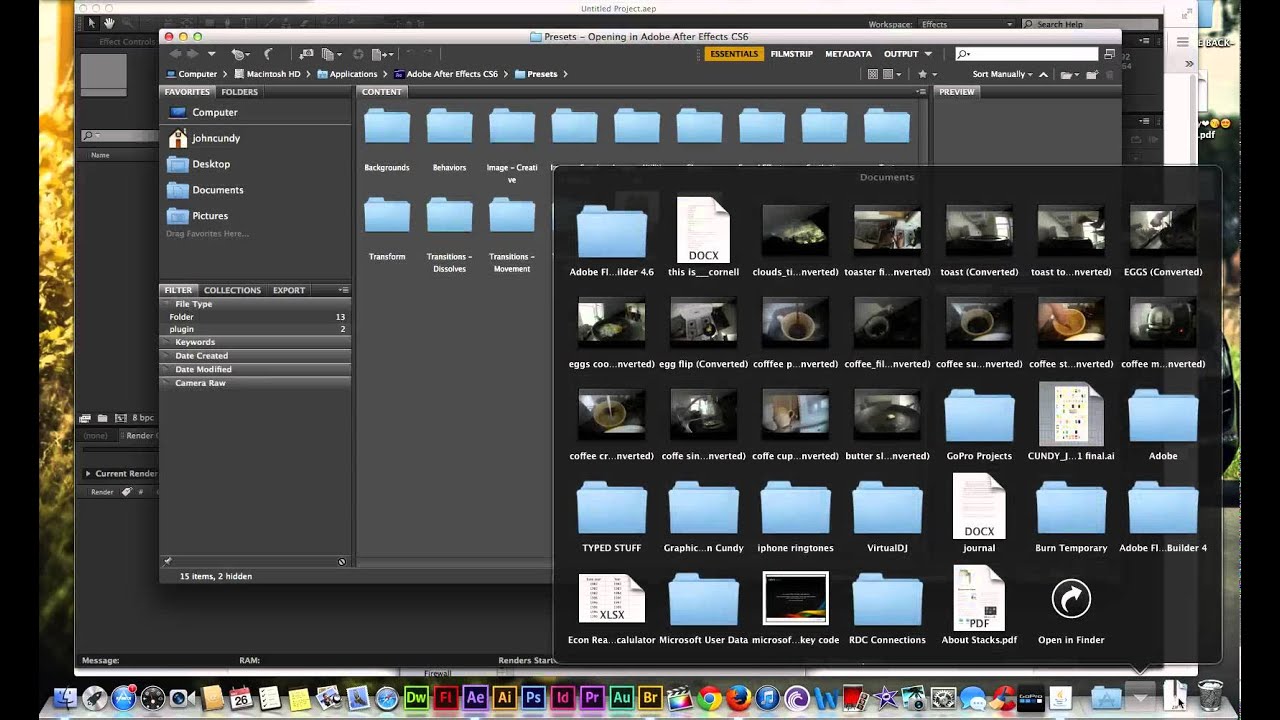Viewport: 1280px width, 720px height.
Task: Launch Dreamweaver from the Dock
Action: click(x=416, y=697)
